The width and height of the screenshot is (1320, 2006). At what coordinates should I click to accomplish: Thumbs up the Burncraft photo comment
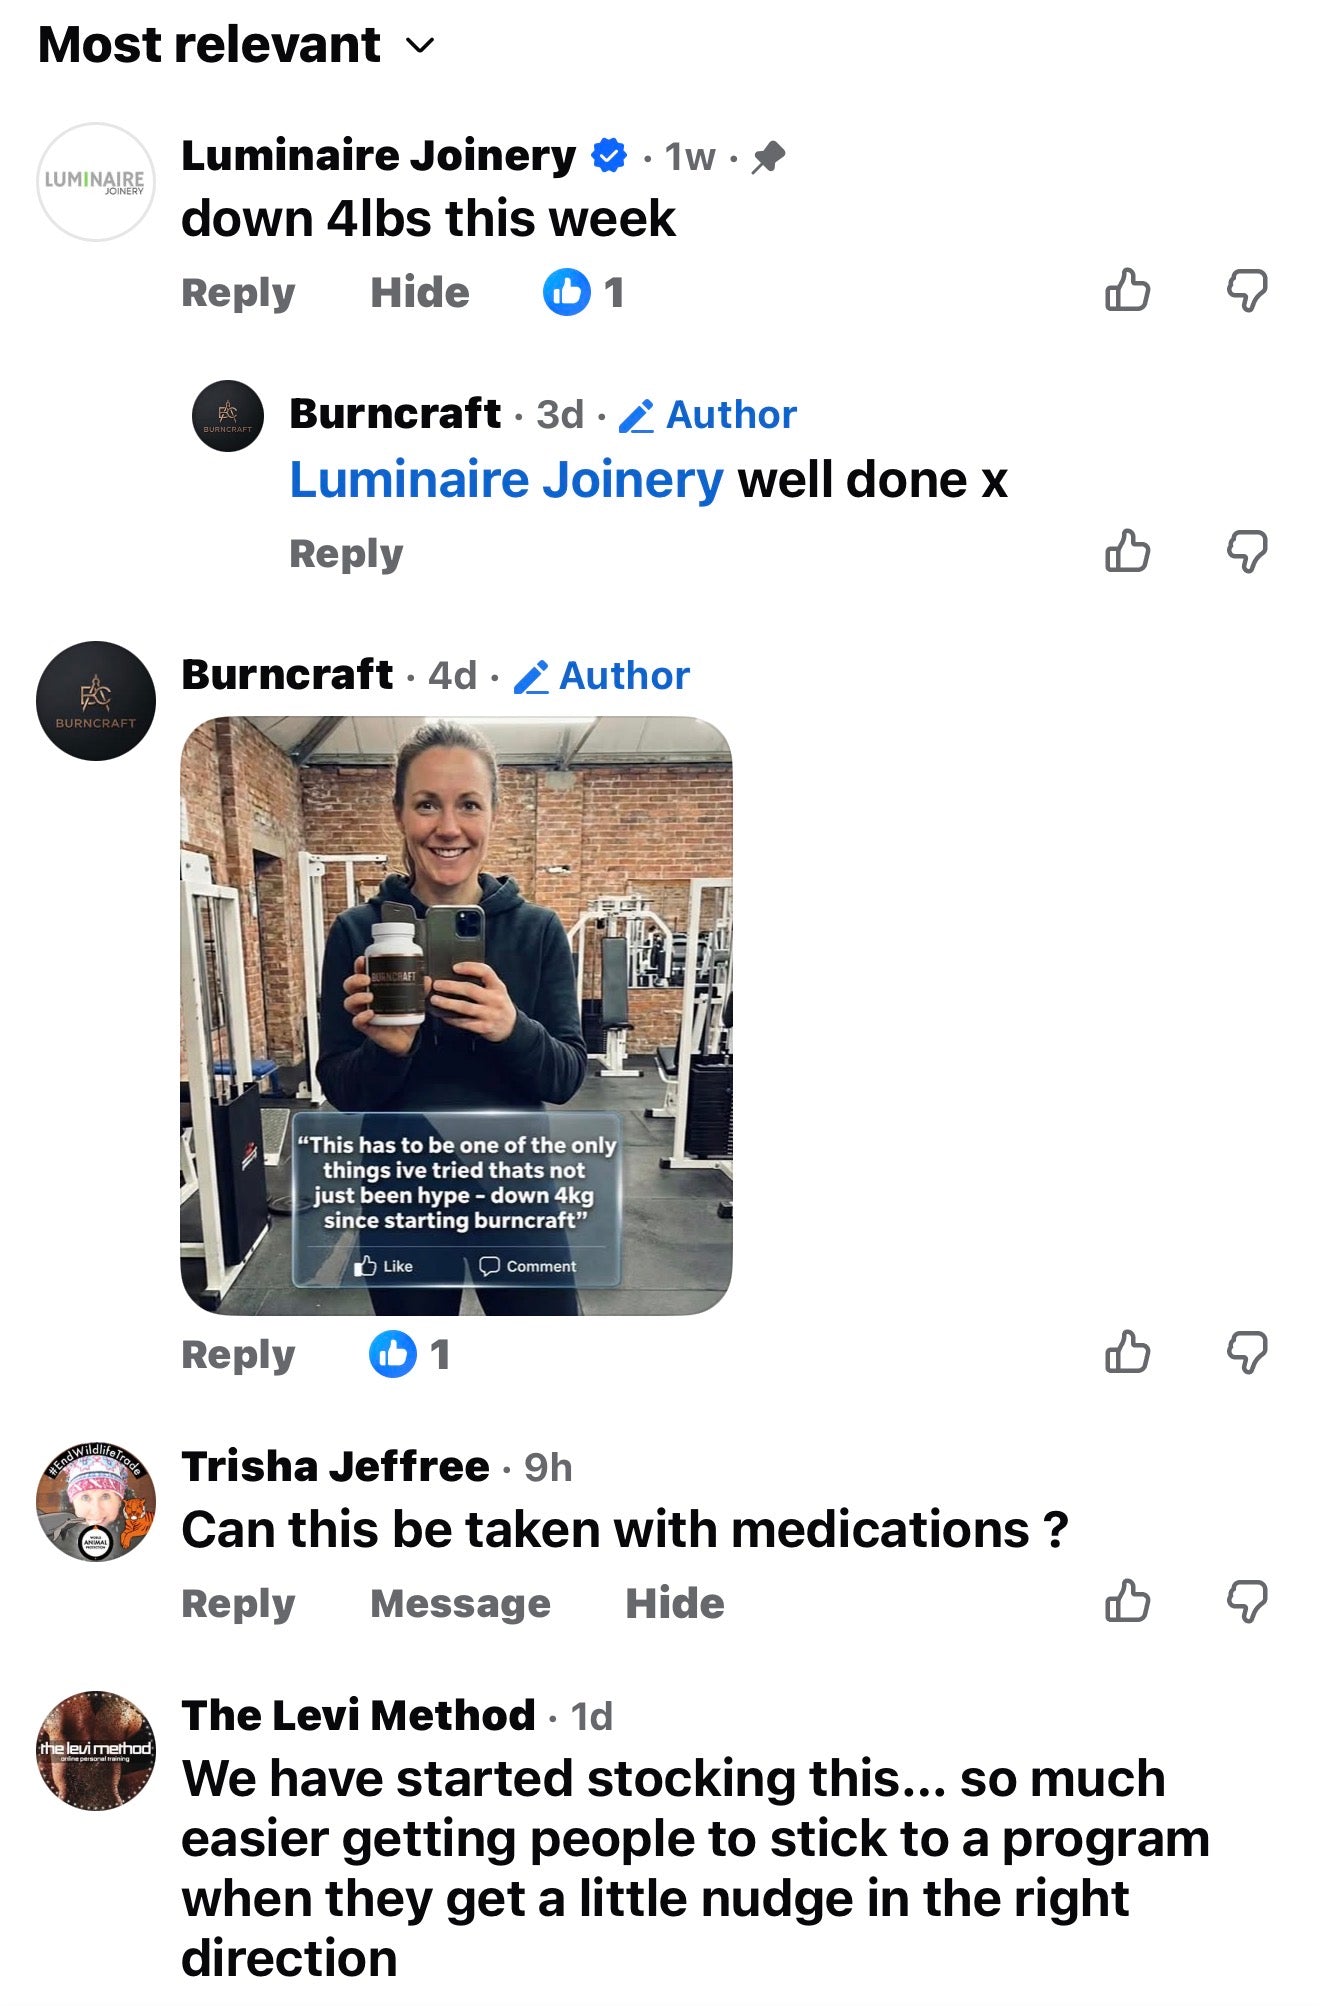point(1127,1353)
